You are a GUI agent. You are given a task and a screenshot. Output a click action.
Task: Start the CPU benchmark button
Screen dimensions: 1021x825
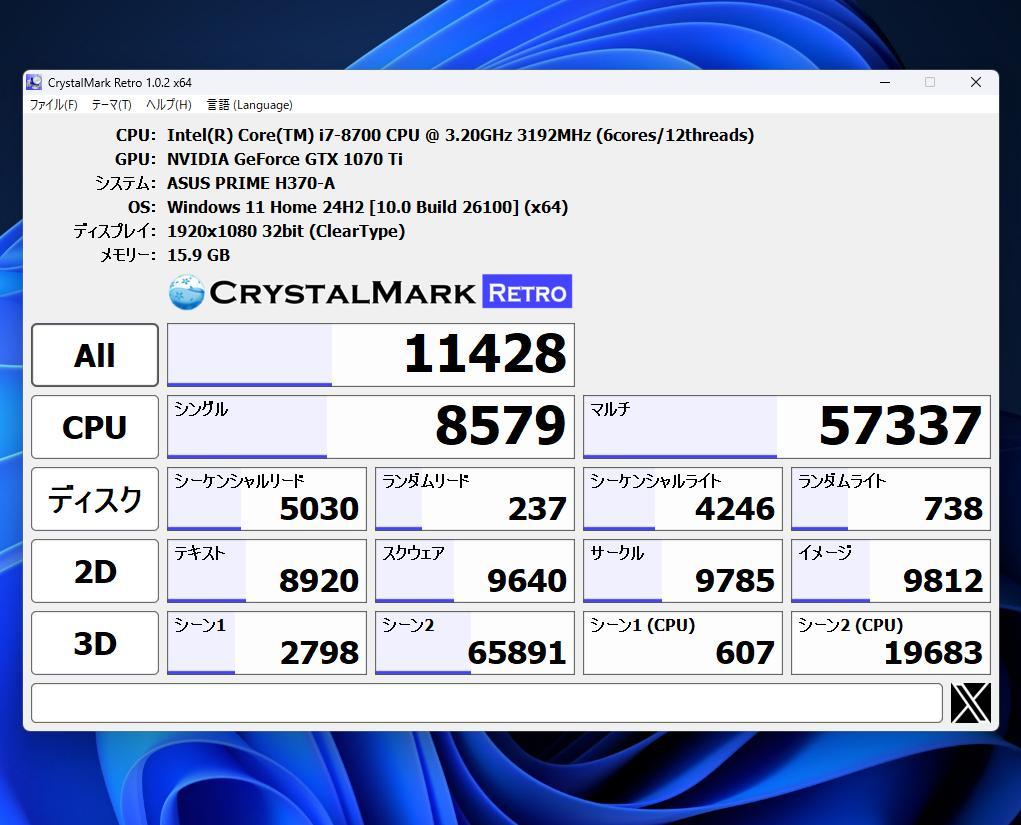[95, 427]
